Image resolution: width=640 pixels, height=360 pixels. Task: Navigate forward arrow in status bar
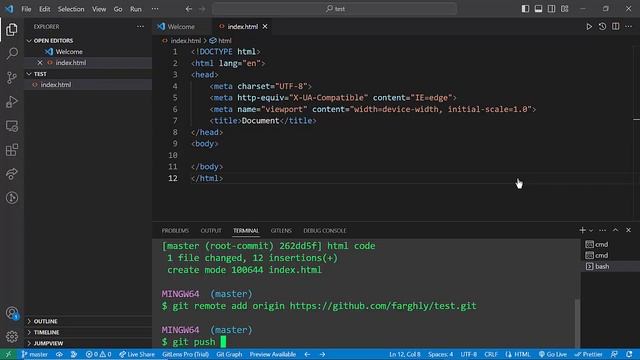point(322,354)
